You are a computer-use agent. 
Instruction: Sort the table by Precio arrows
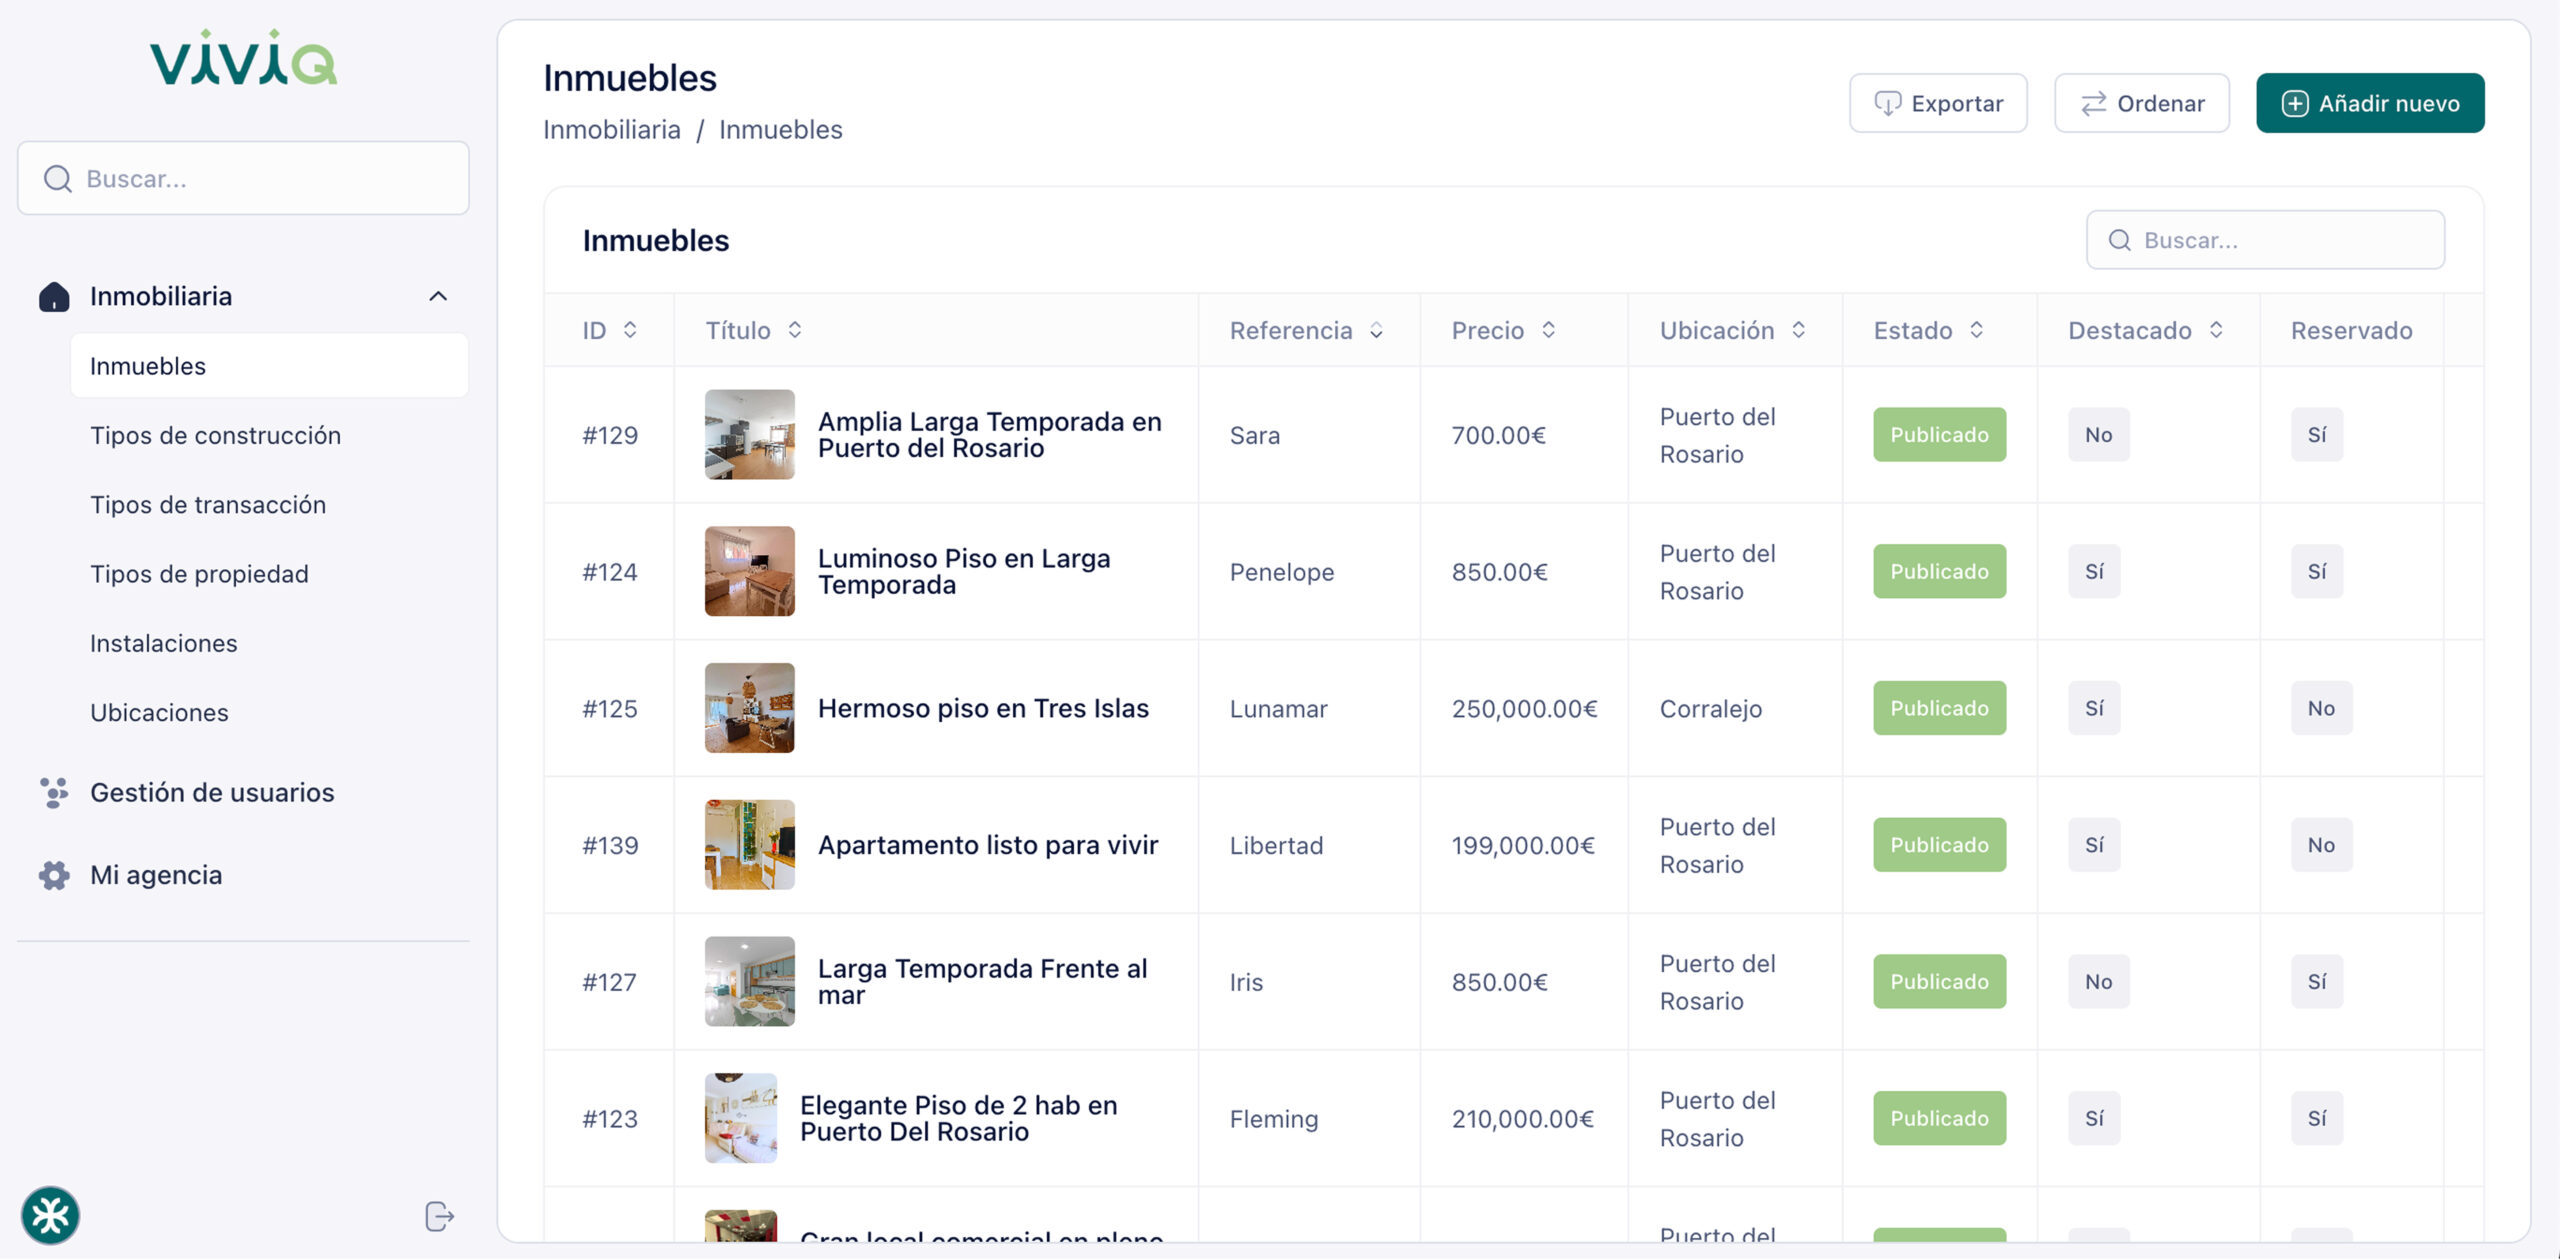[1548, 330]
